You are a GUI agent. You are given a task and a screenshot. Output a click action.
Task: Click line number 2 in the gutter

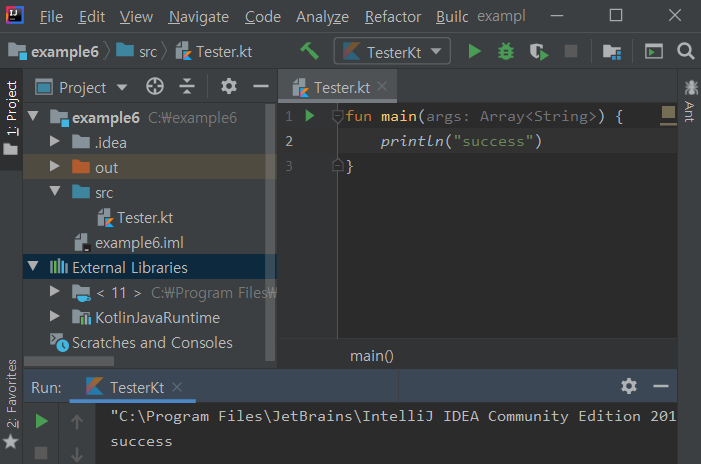click(289, 141)
